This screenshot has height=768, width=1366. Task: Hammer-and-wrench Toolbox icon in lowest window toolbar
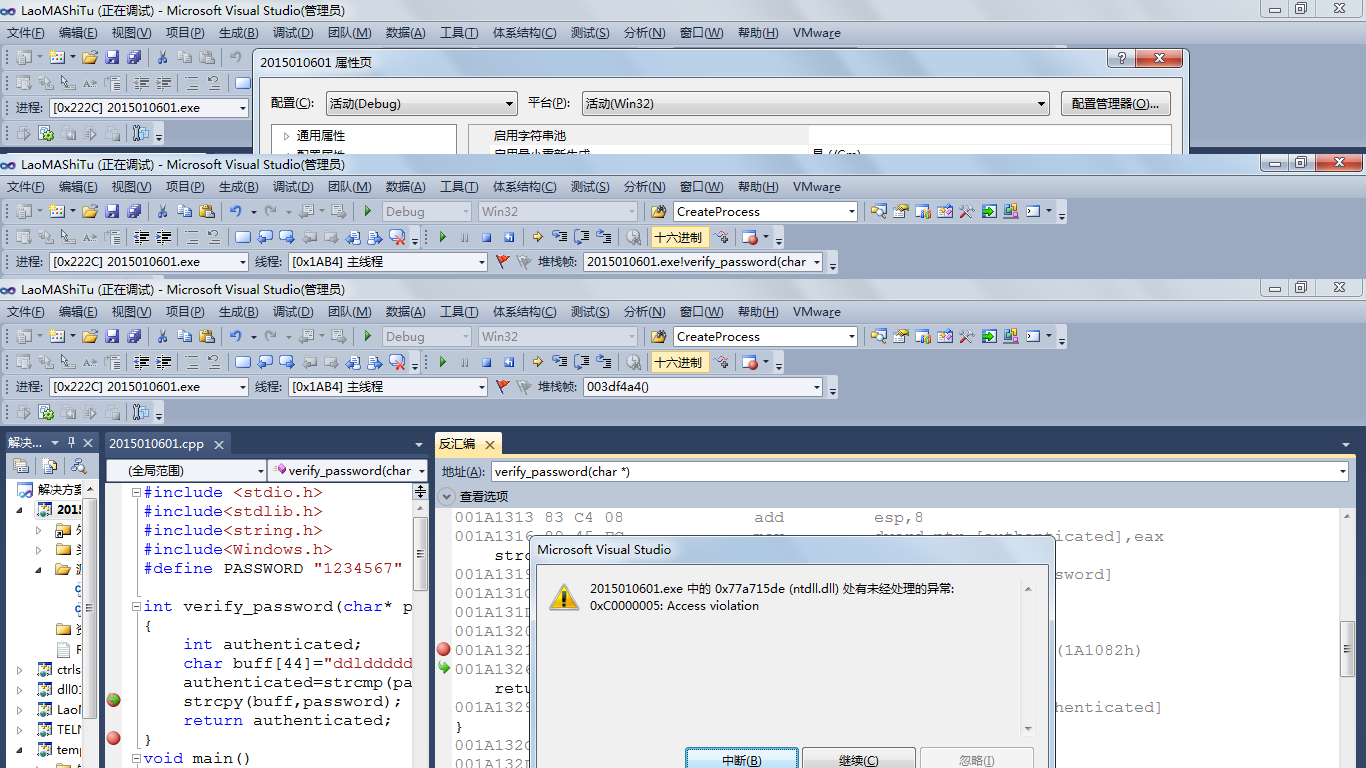[966, 336]
